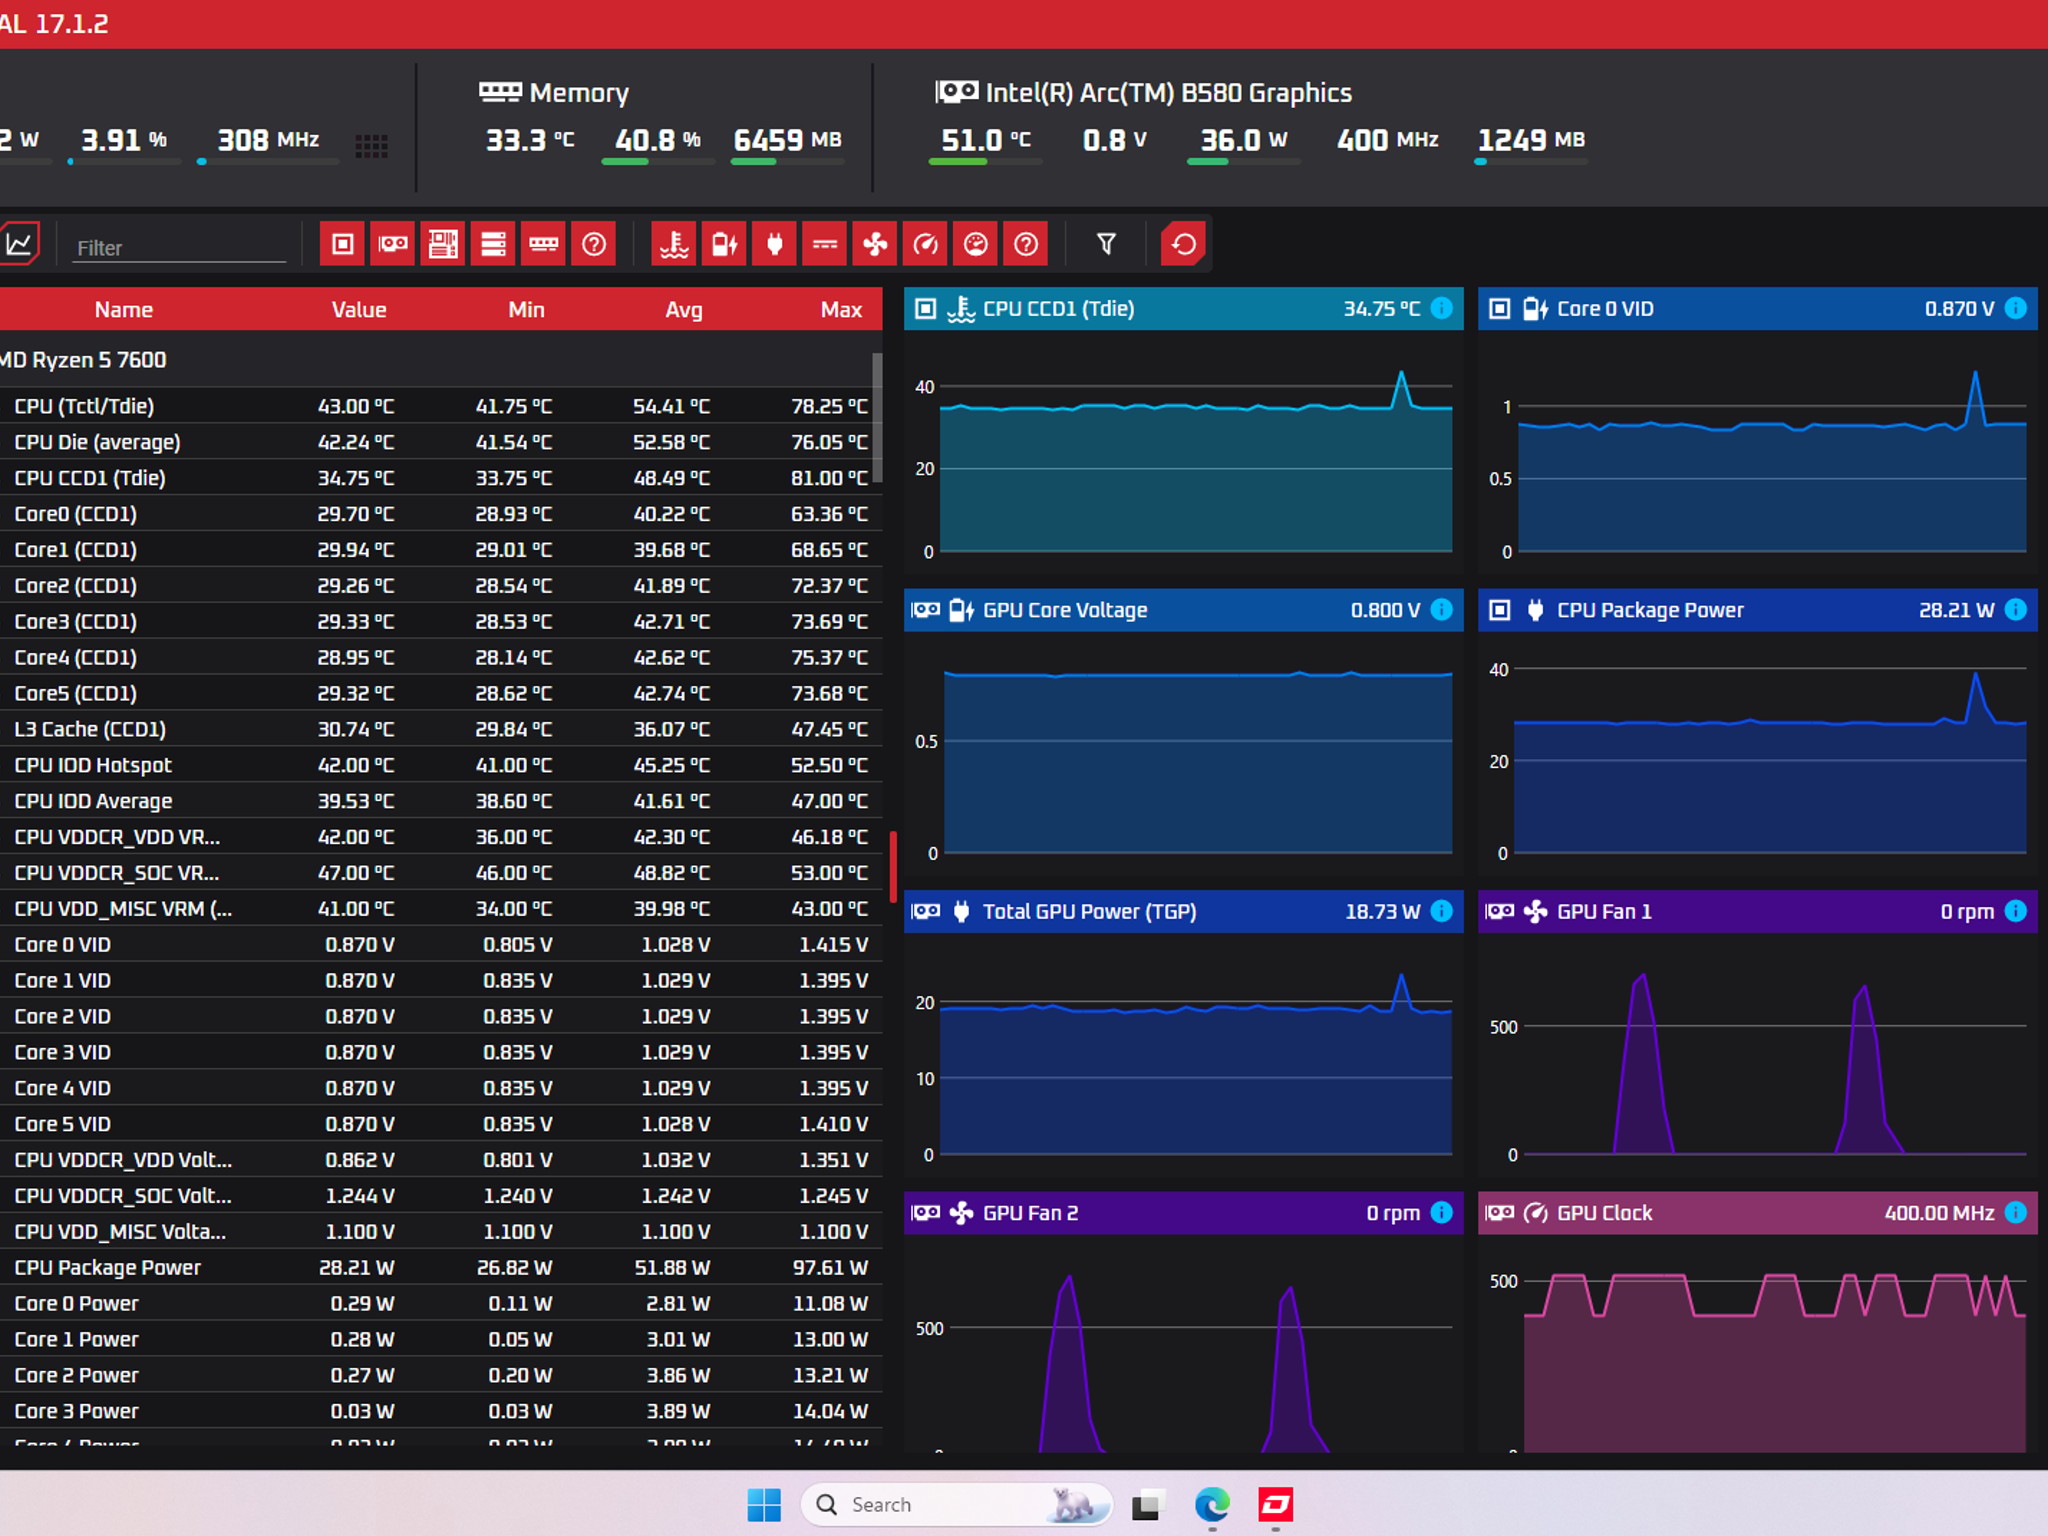Image resolution: width=2048 pixels, height=1536 pixels.
Task: Open info for the CPU Package Power graph
Action: click(x=2016, y=609)
